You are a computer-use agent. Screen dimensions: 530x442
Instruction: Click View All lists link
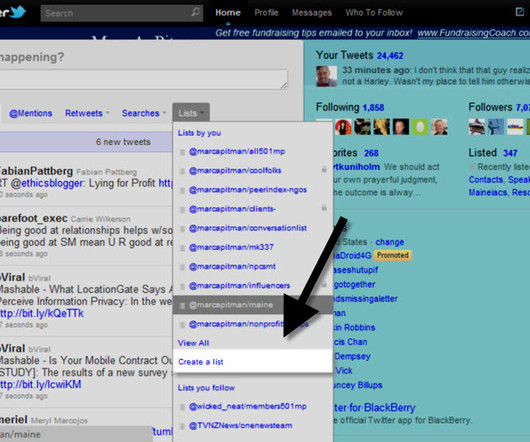[x=193, y=343]
